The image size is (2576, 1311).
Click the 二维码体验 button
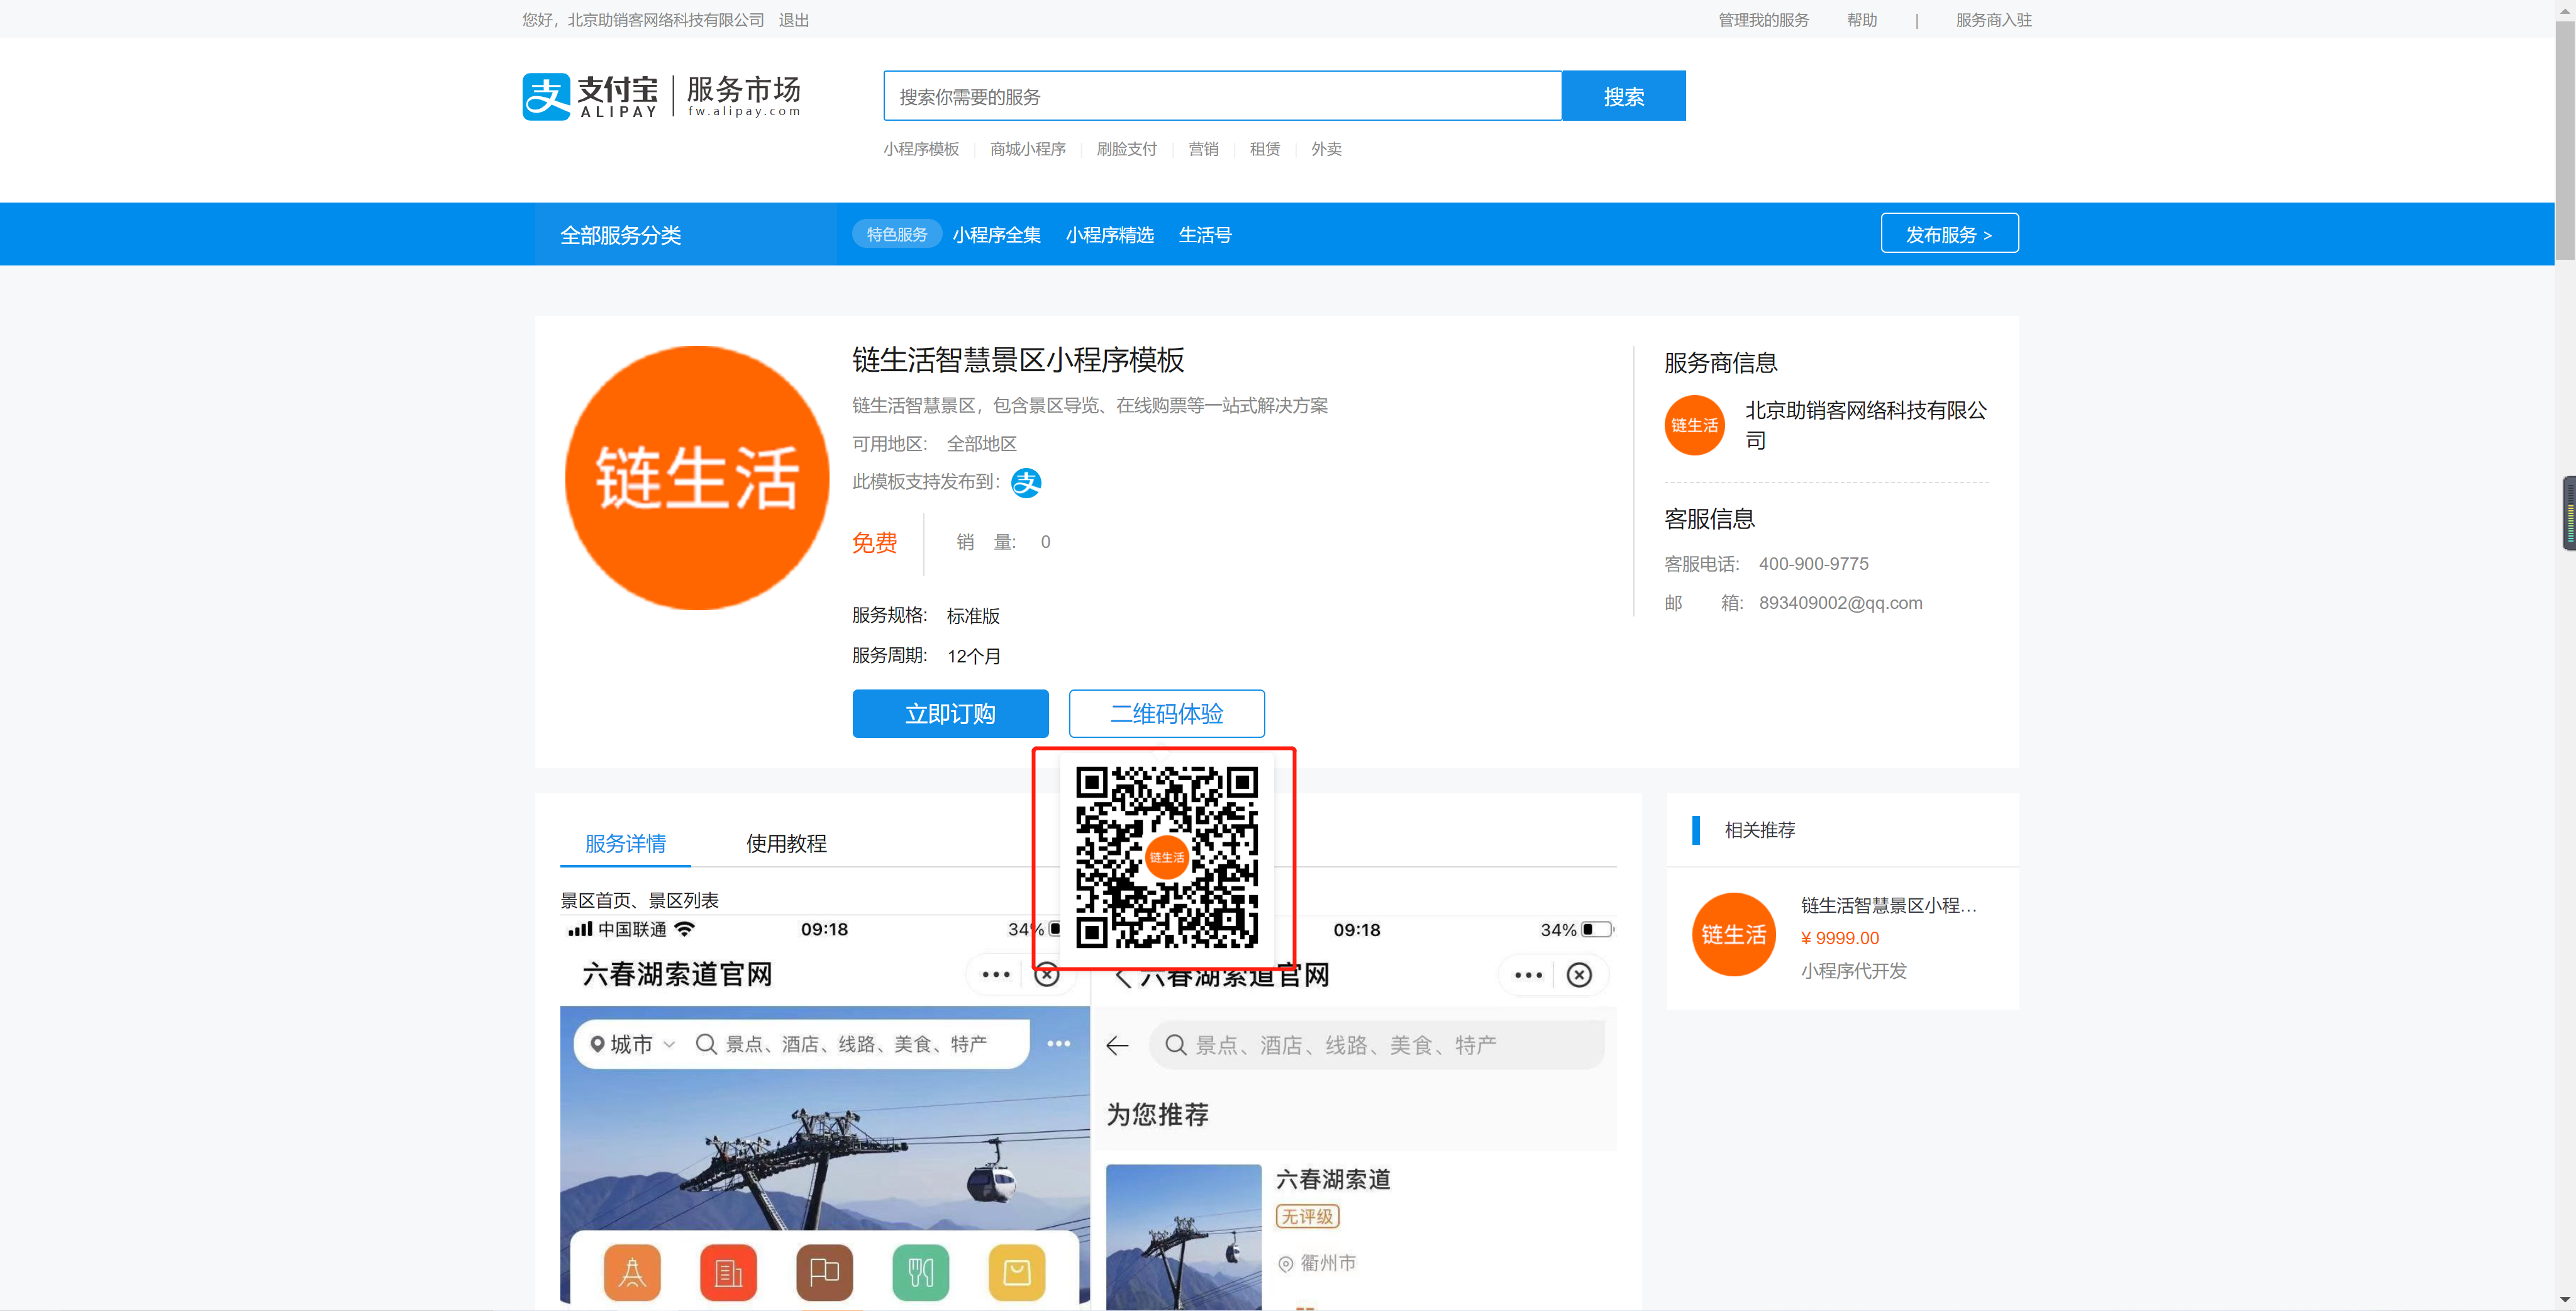pyautogui.click(x=1166, y=713)
